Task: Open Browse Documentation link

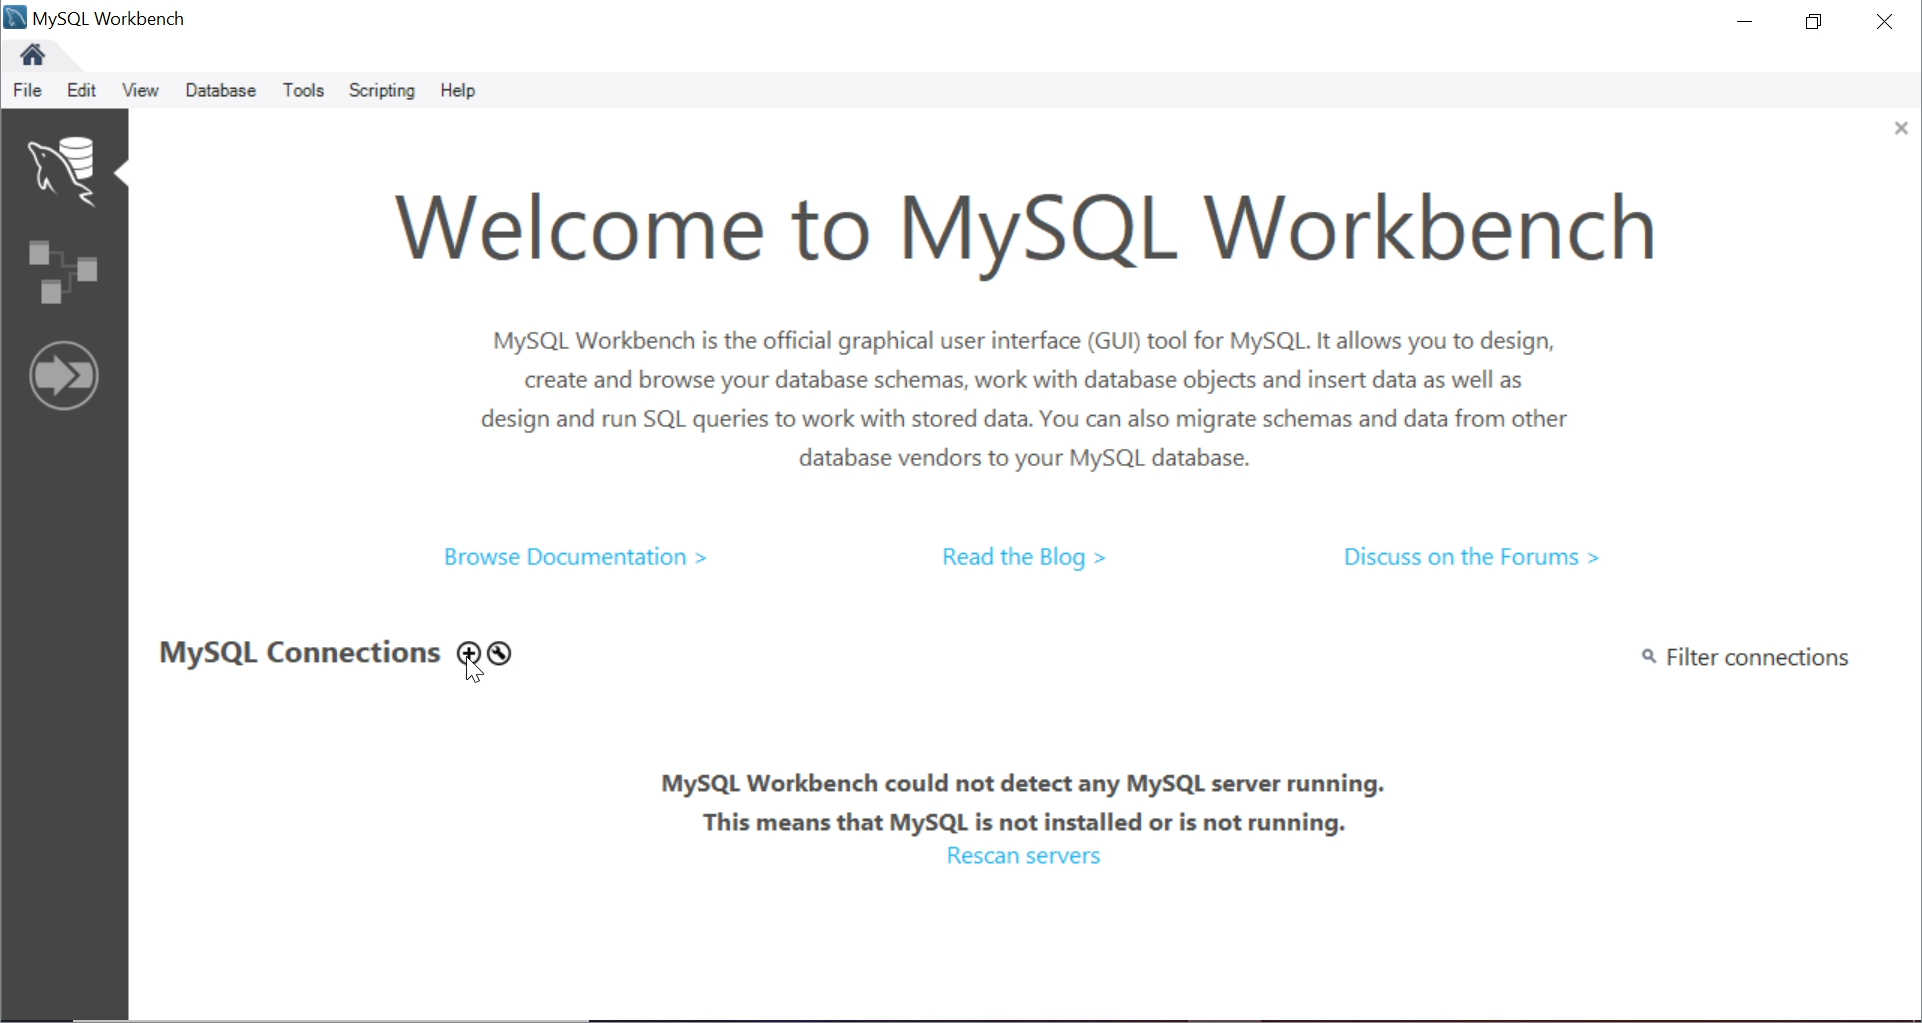Action: point(575,556)
